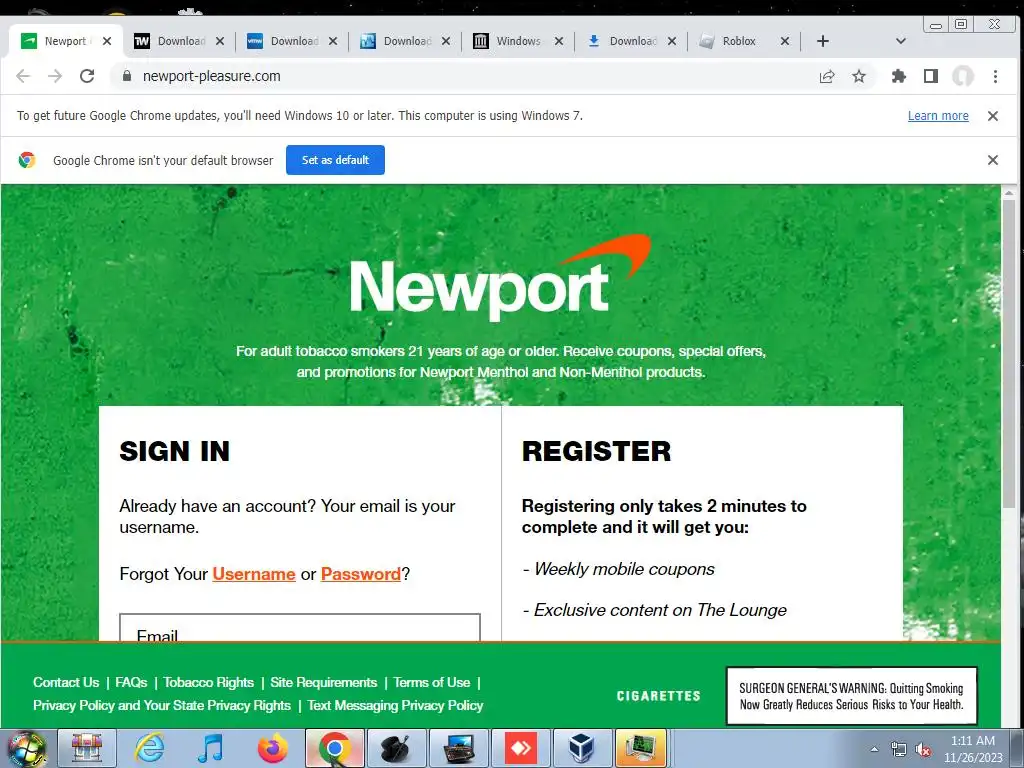Open the Learn more link
1024x768 pixels.
pos(938,116)
